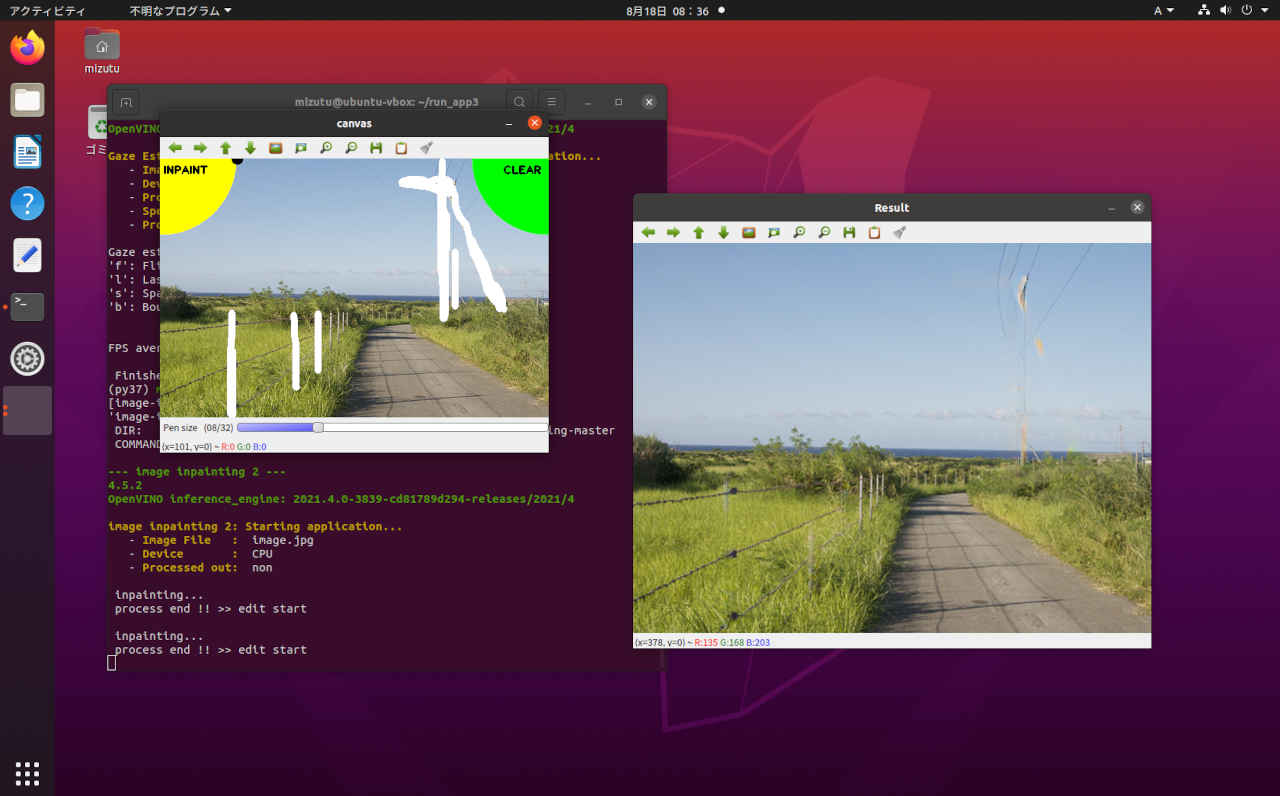Open display properties via the brush icon on canvas

425,147
